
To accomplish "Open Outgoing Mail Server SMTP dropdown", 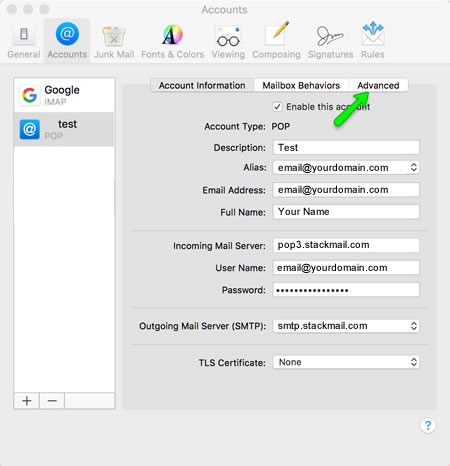I will pyautogui.click(x=346, y=326).
